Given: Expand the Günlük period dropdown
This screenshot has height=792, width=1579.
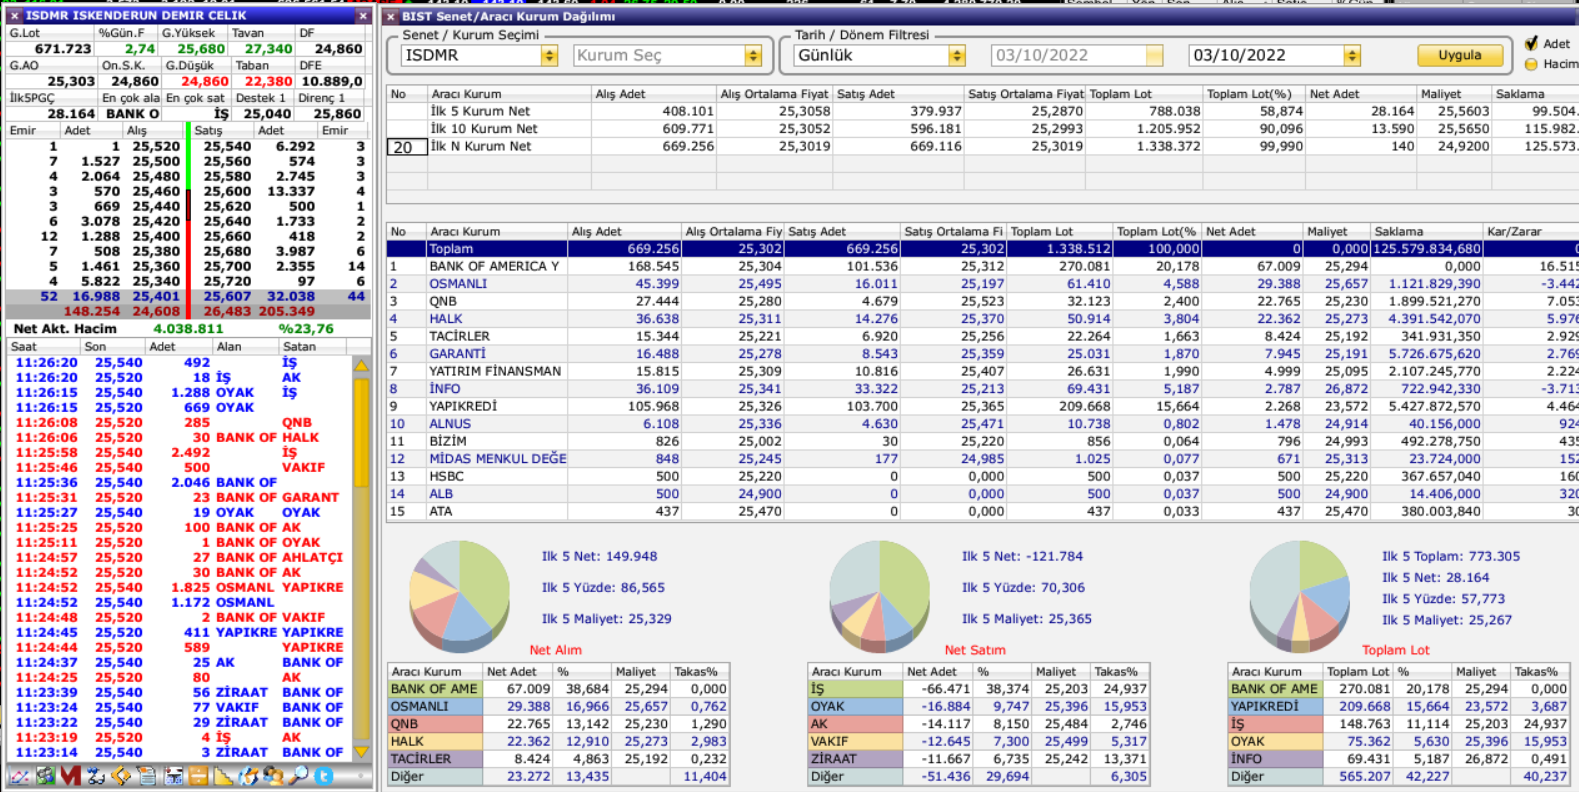Looking at the screenshot, I should click(x=957, y=56).
